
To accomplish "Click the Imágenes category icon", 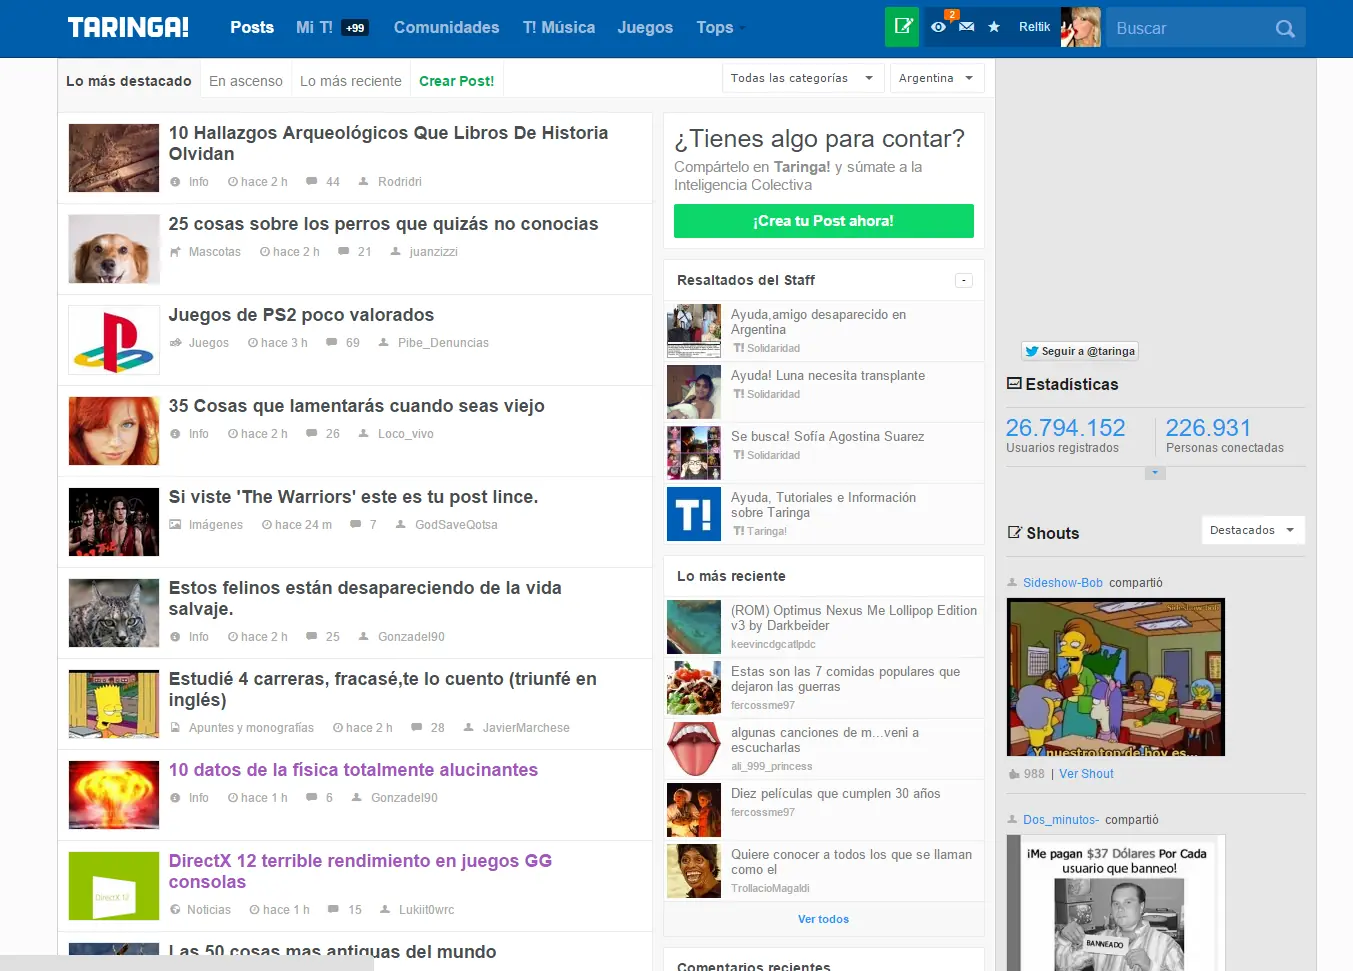I will point(176,525).
